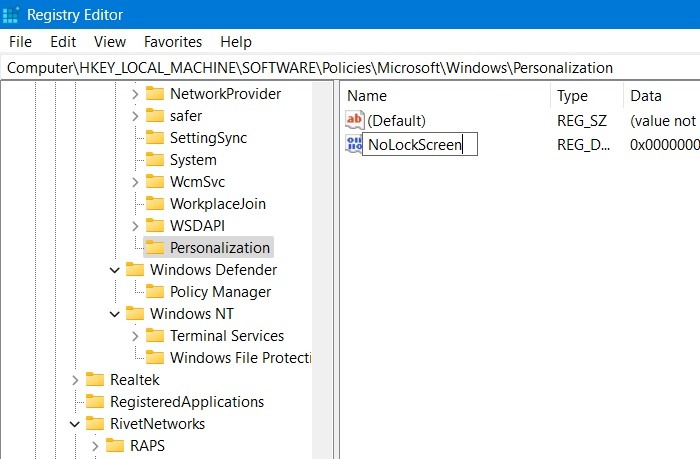700x459 pixels.
Task: Select the Terminal Services folder icon
Action: [x=155, y=335]
